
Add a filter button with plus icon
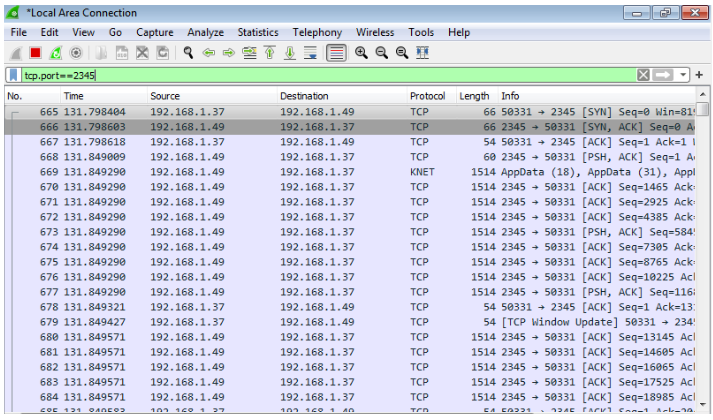[x=699, y=75]
